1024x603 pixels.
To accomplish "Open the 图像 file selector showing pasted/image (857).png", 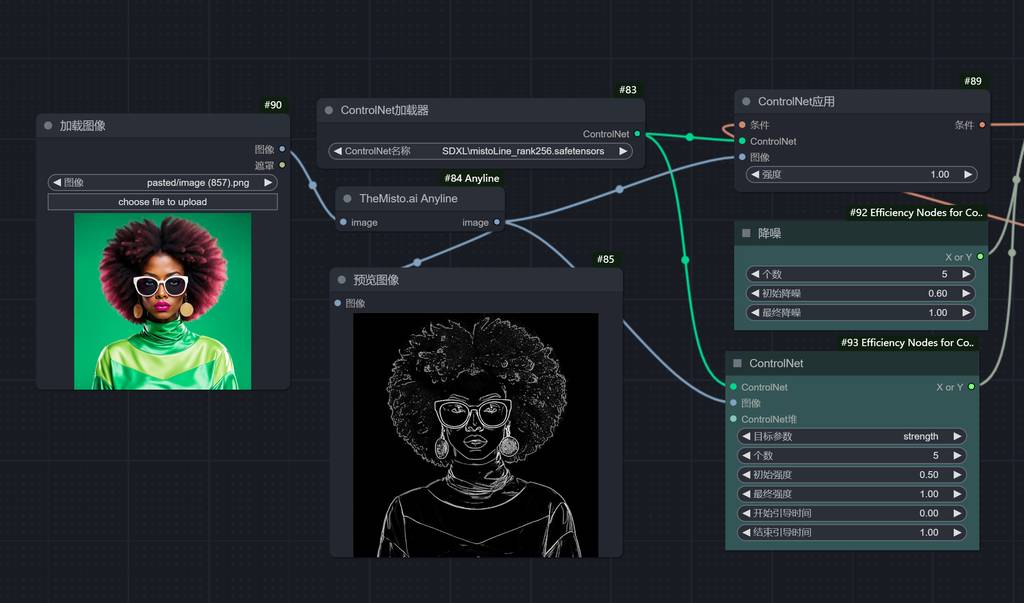I will click(163, 183).
